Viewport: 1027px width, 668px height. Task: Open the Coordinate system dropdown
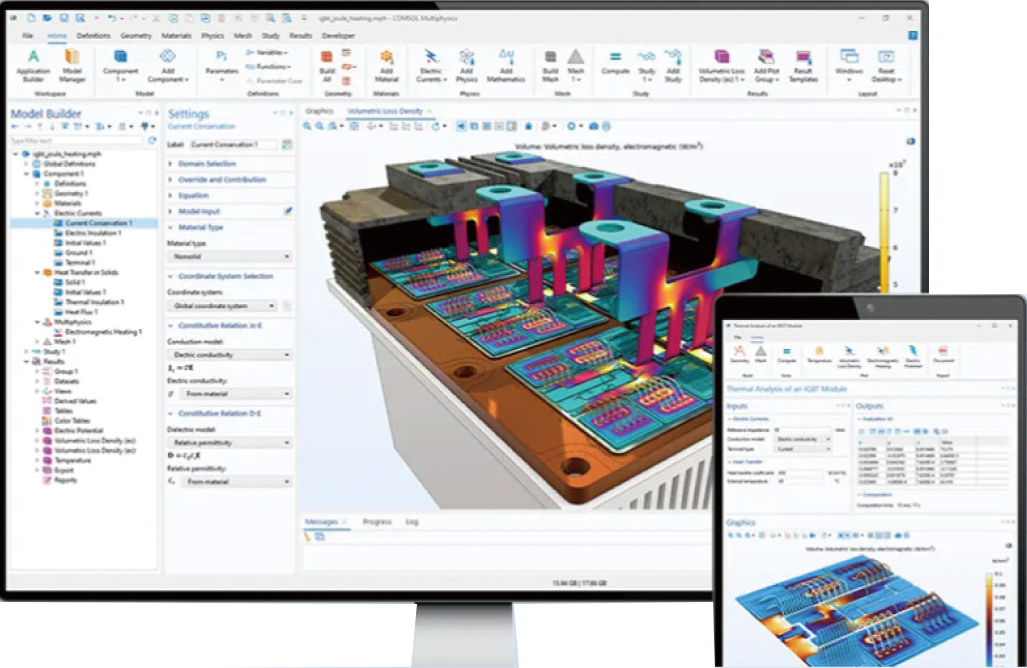[223, 306]
